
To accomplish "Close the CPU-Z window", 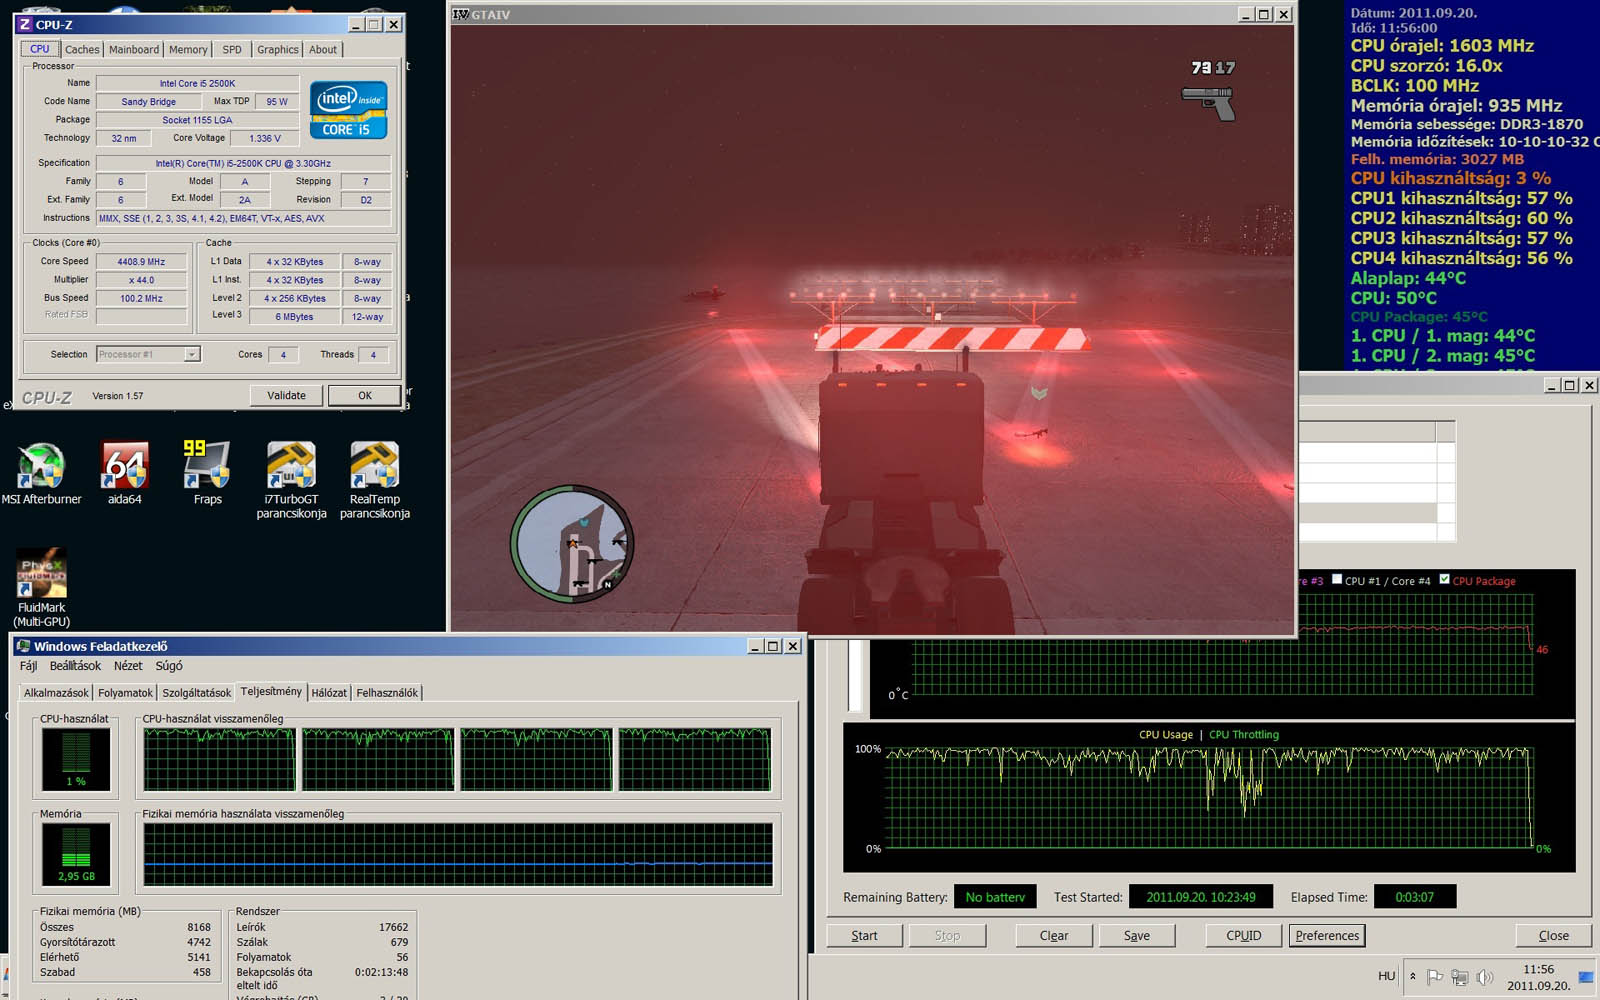I will coord(394,25).
